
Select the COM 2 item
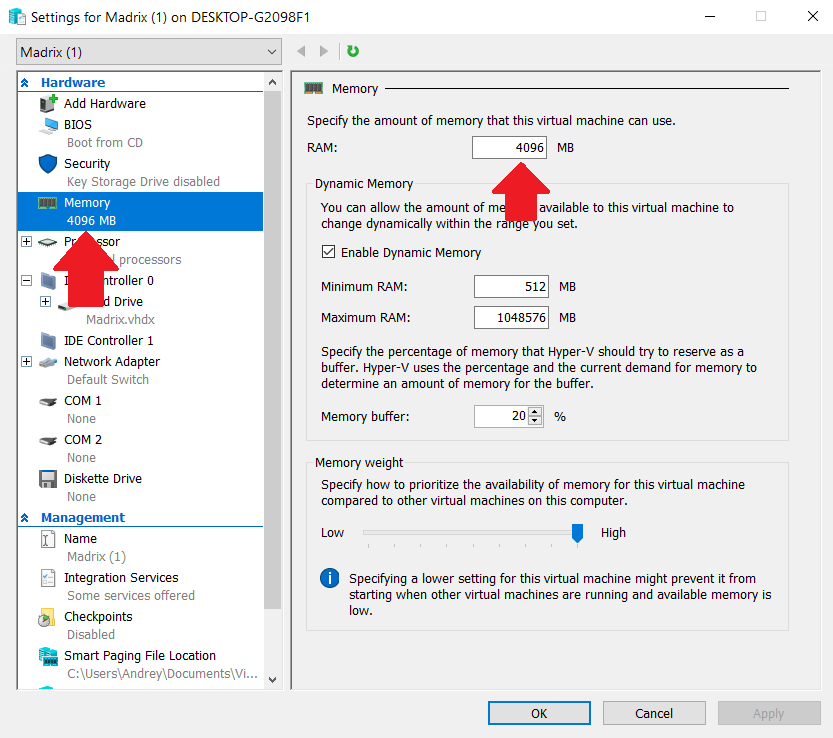click(83, 439)
